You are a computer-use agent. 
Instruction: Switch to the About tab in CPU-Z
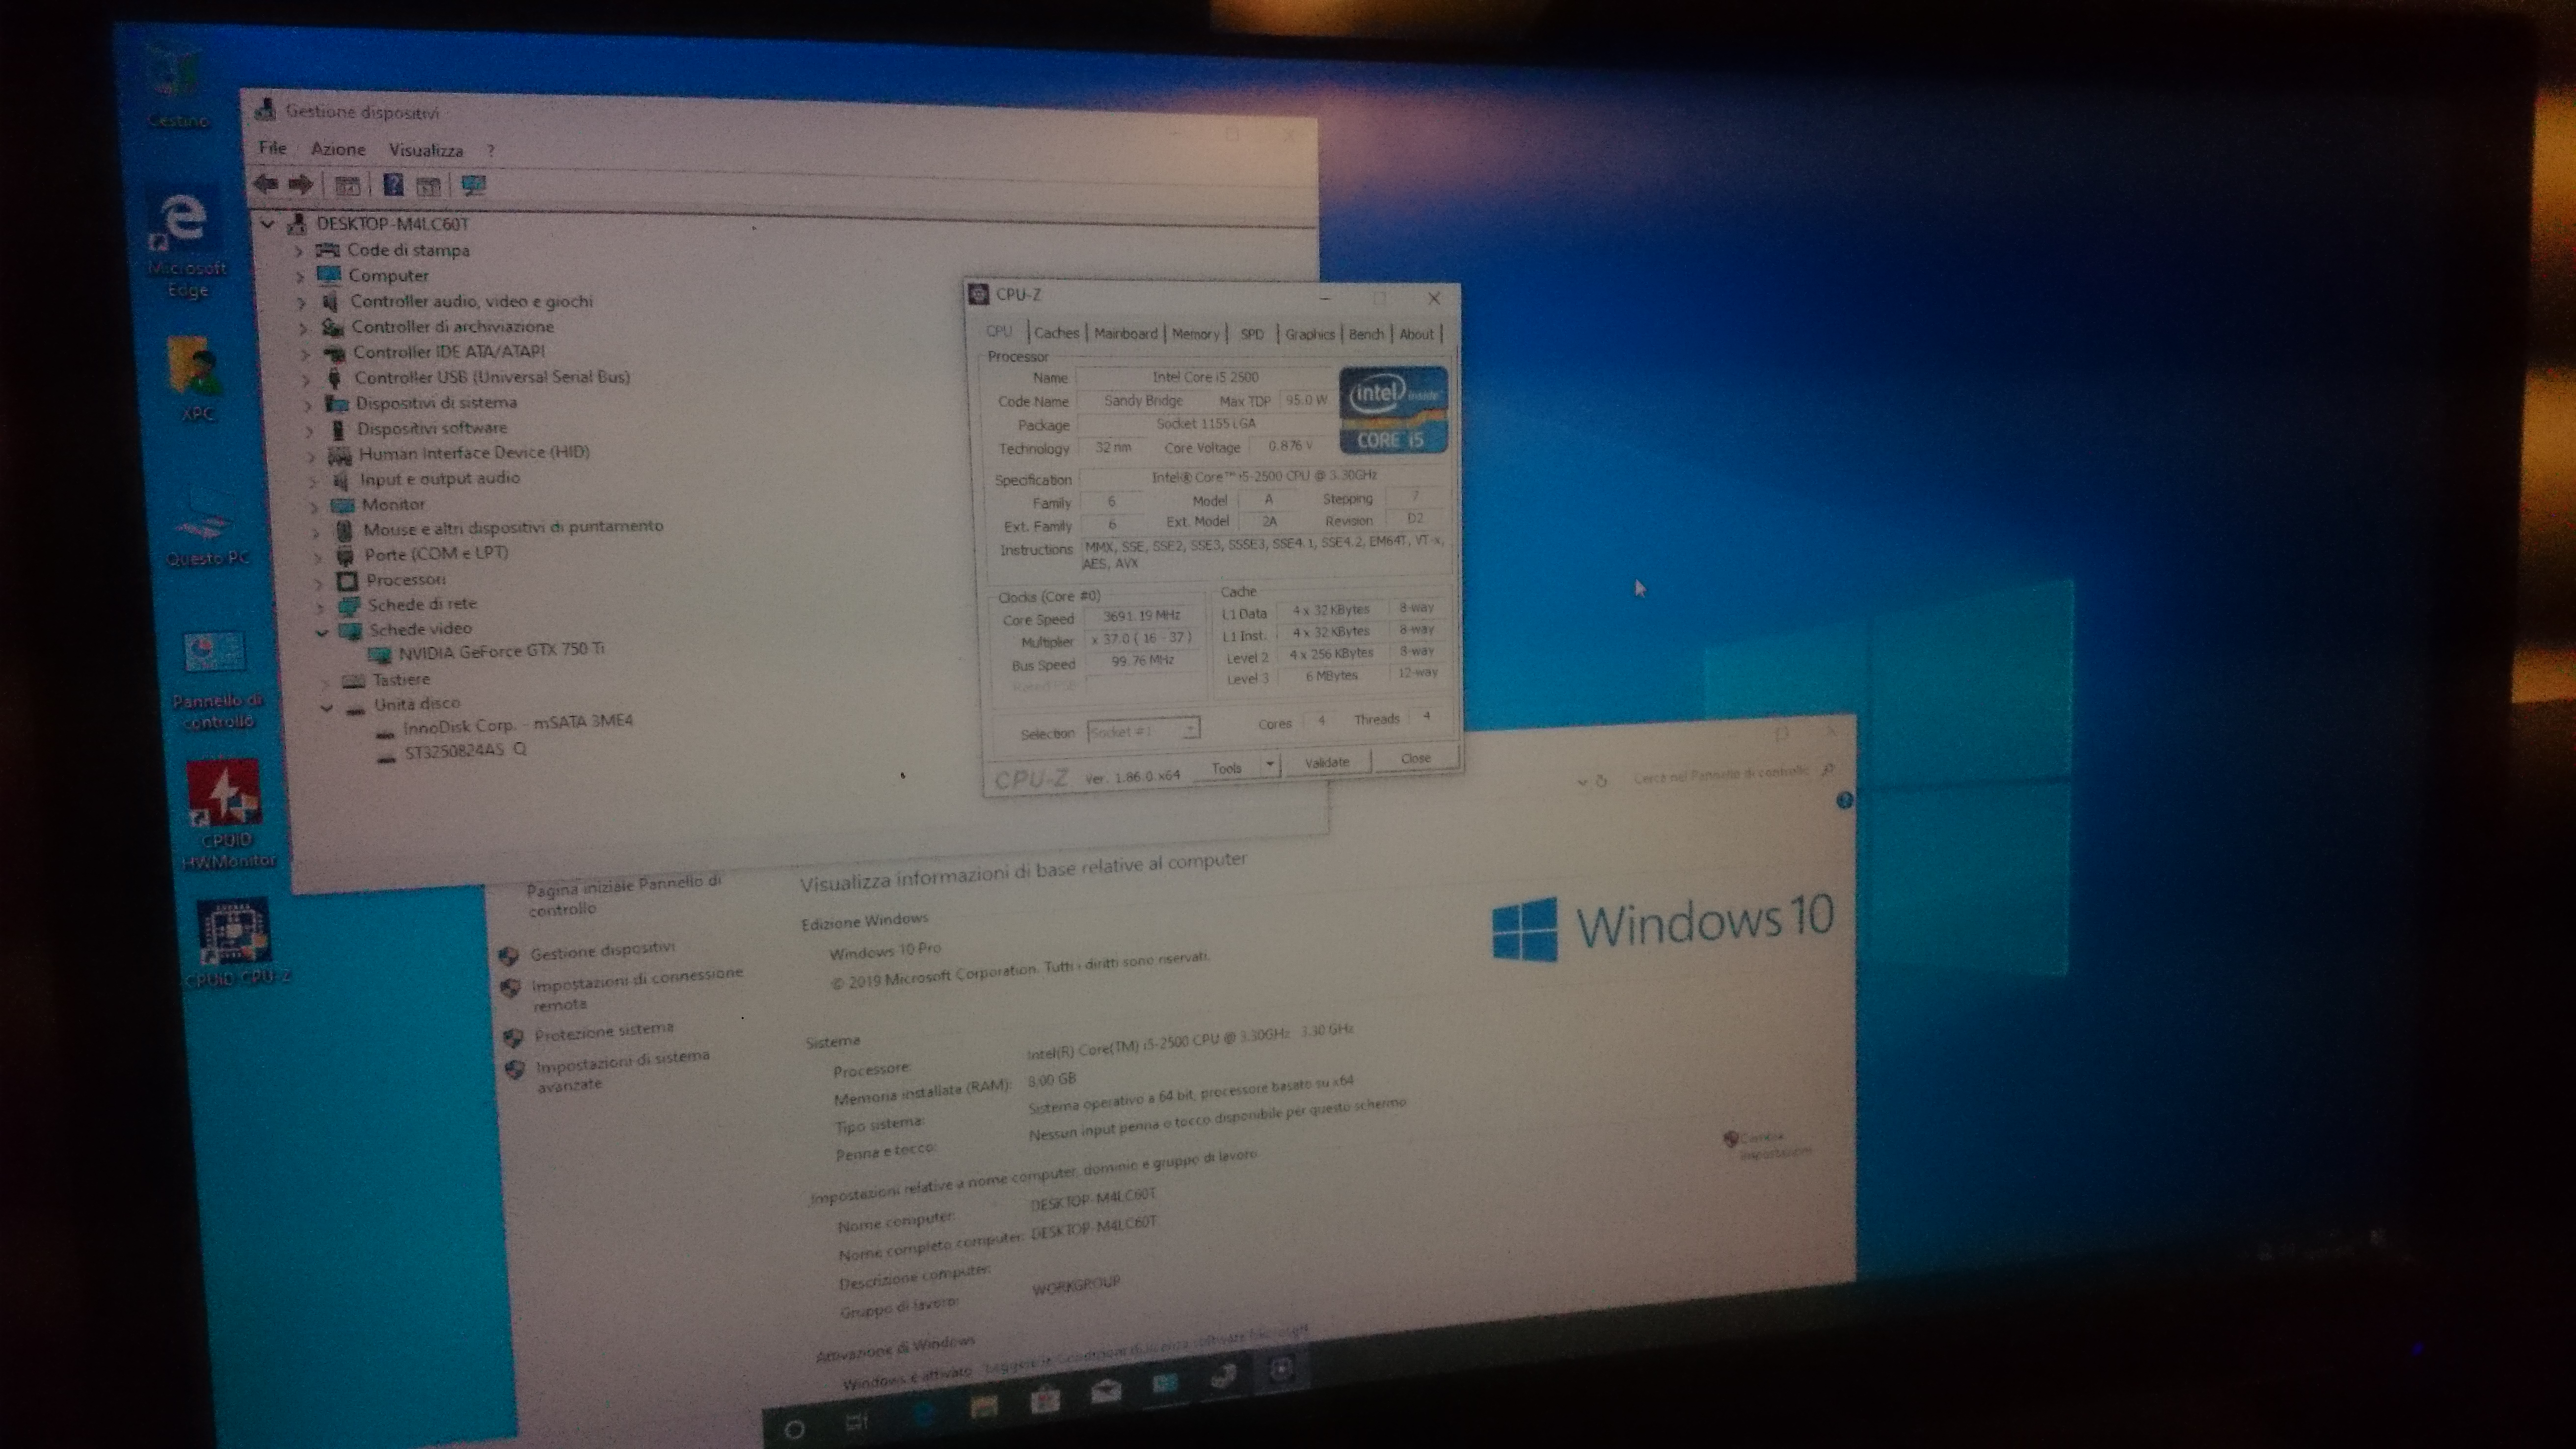[1416, 334]
